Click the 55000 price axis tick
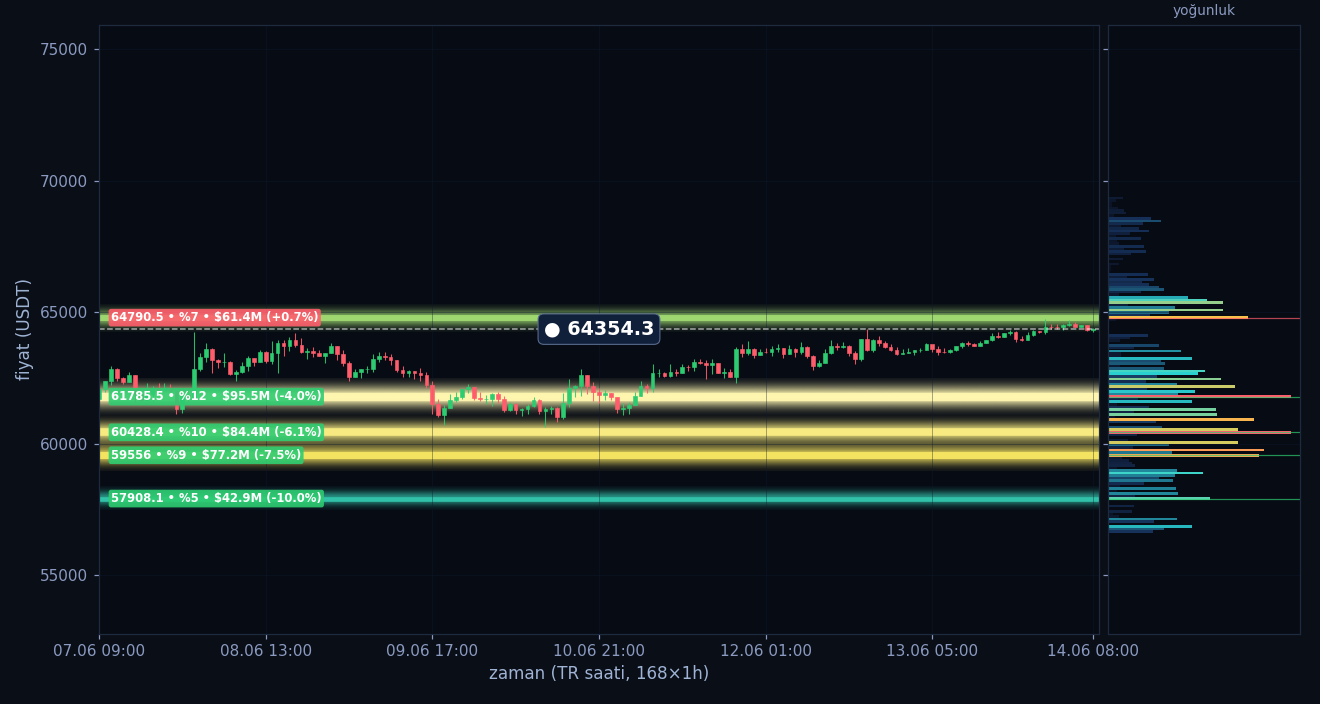The height and width of the screenshot is (704, 1320). [65, 576]
